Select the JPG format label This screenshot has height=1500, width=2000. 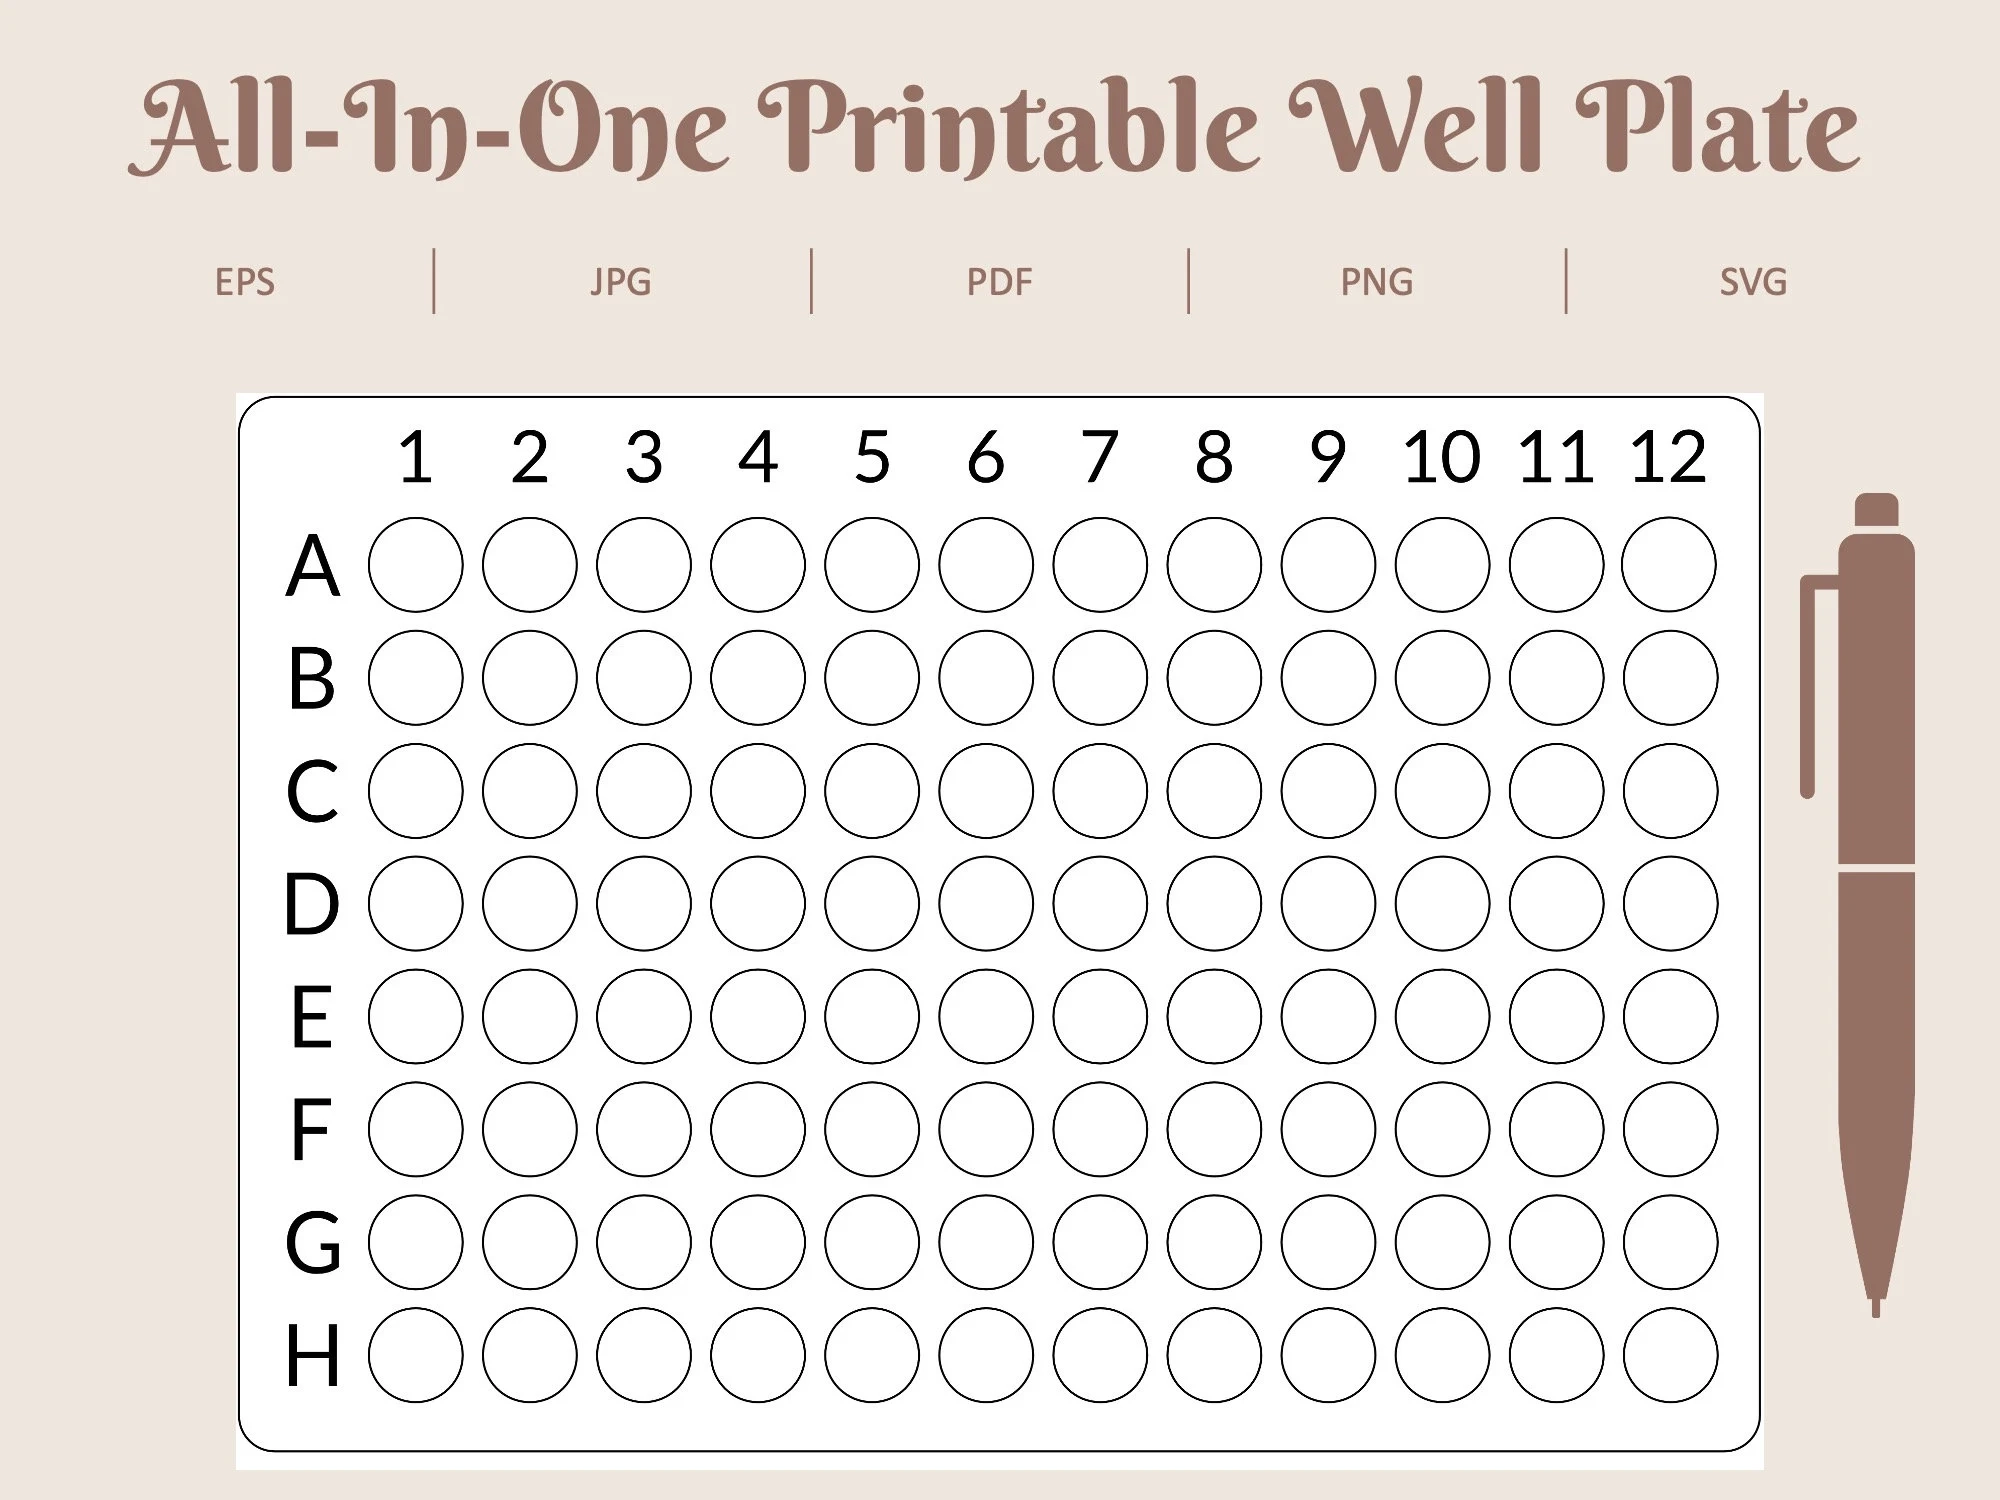click(621, 282)
